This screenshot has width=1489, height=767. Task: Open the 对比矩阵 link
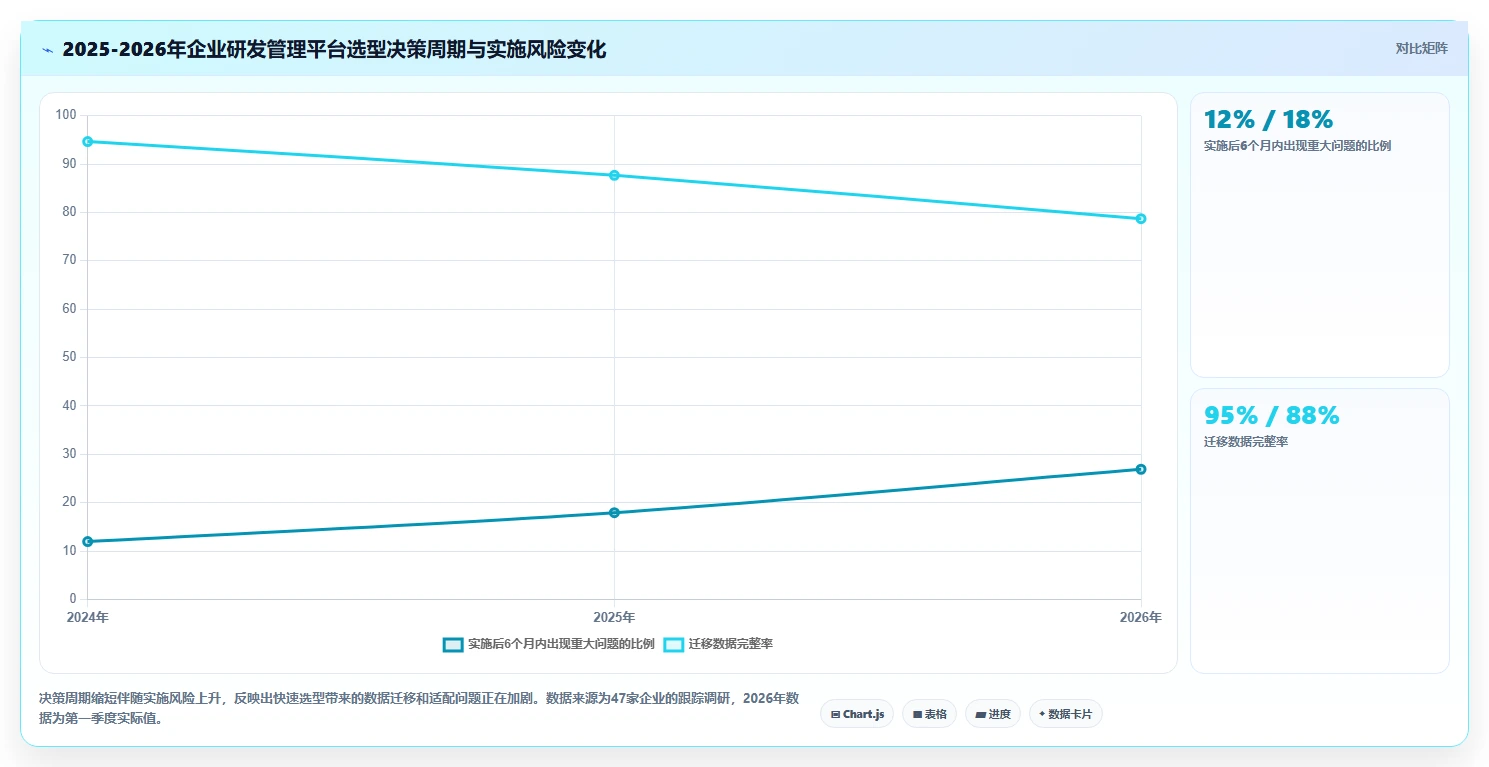[1421, 48]
